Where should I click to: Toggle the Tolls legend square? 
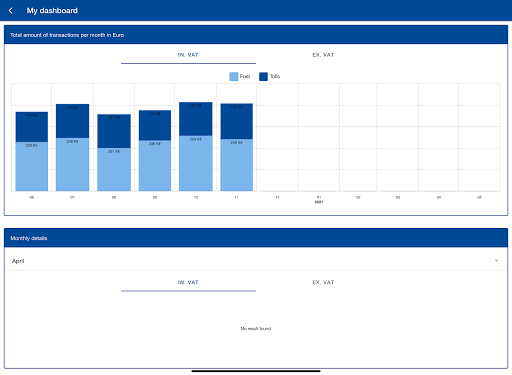tap(263, 76)
